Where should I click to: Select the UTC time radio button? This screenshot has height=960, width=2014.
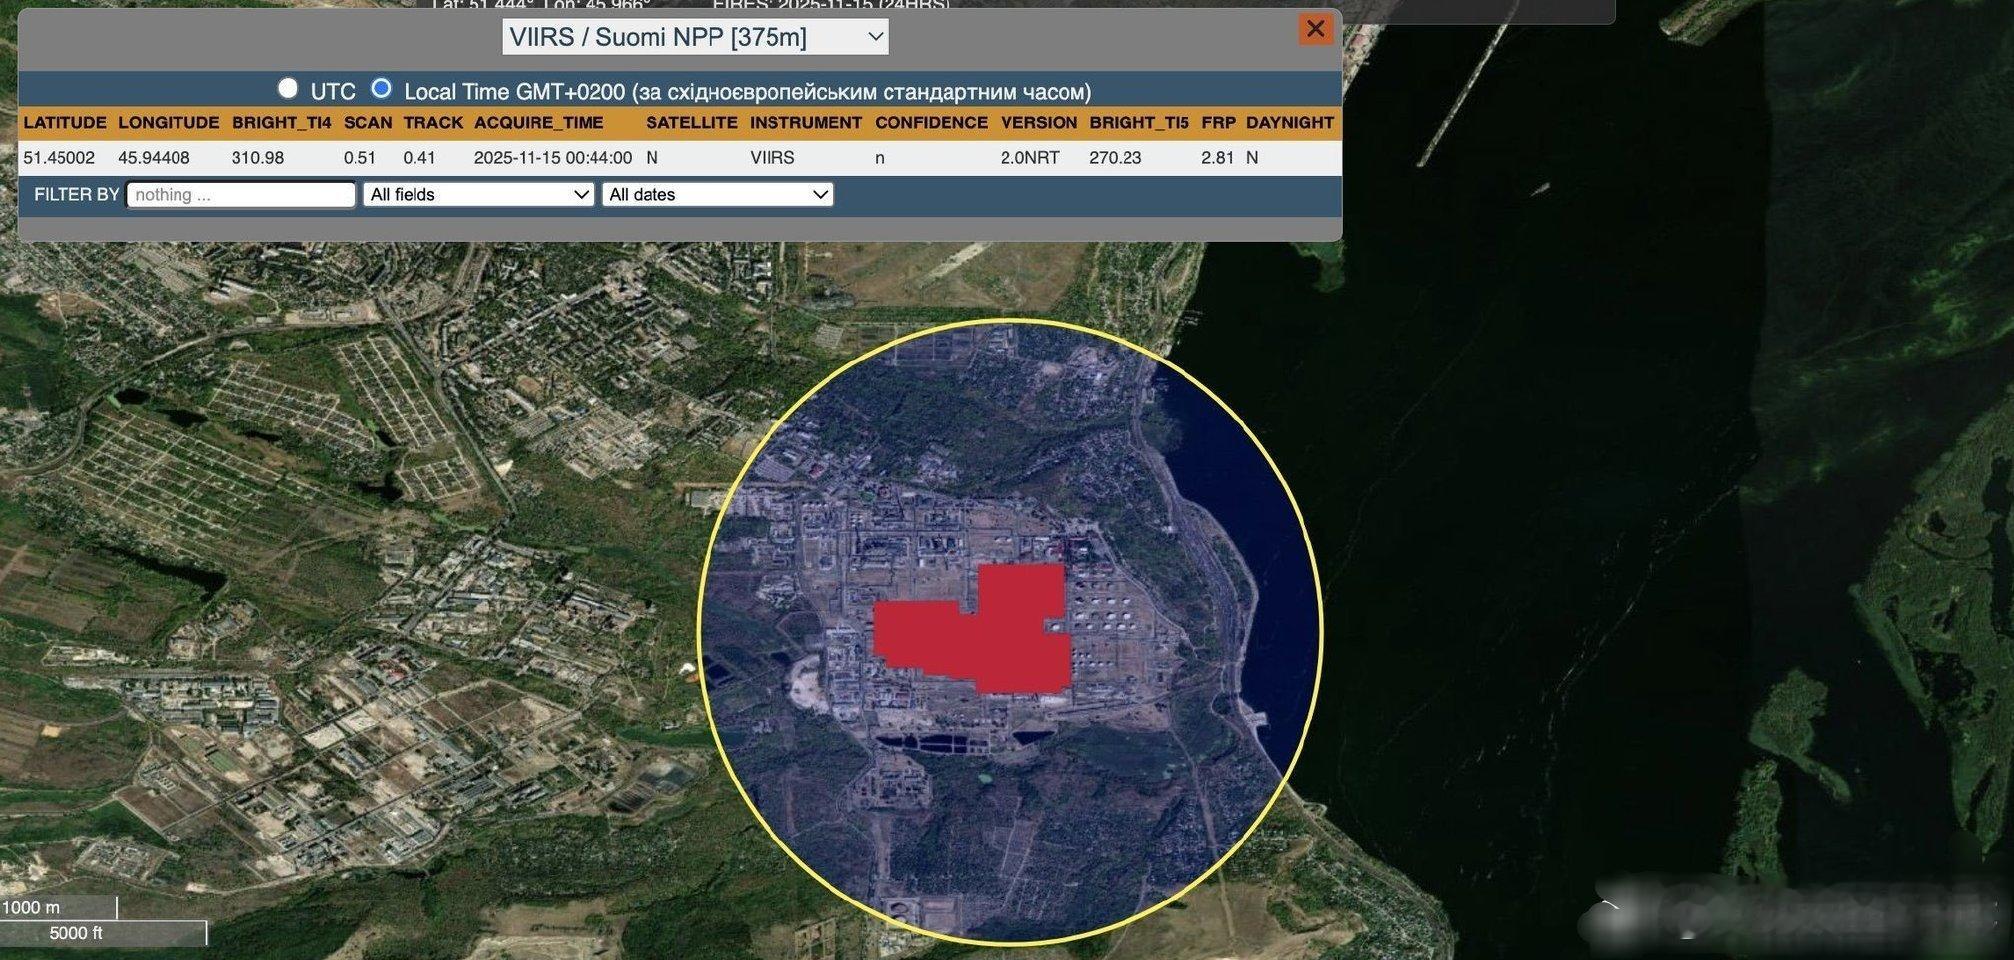click(x=288, y=88)
